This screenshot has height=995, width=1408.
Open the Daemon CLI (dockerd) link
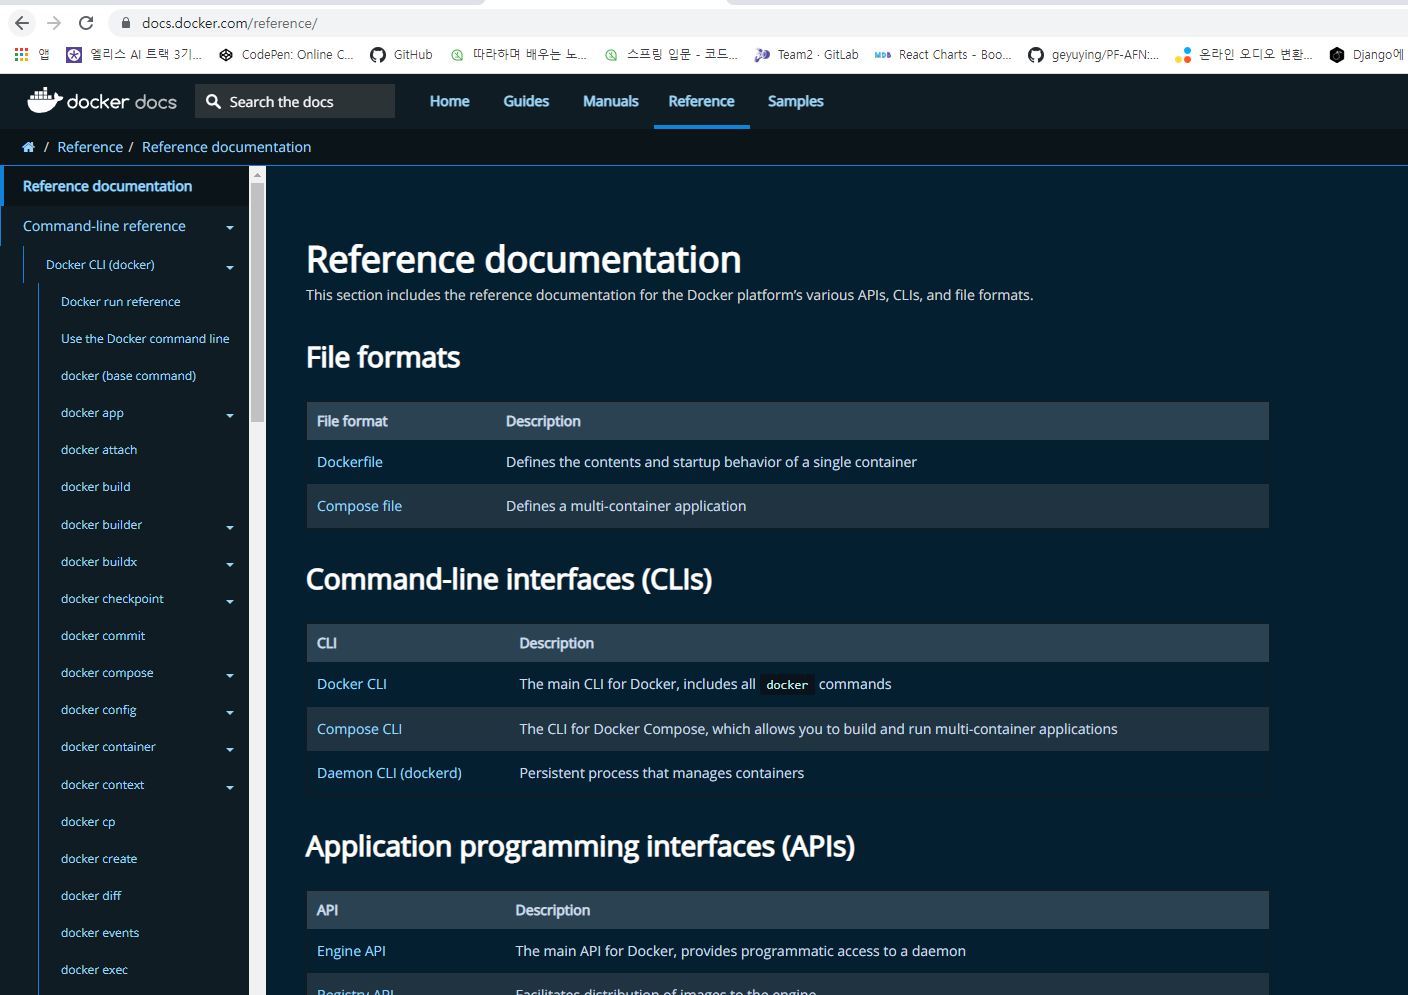(389, 773)
